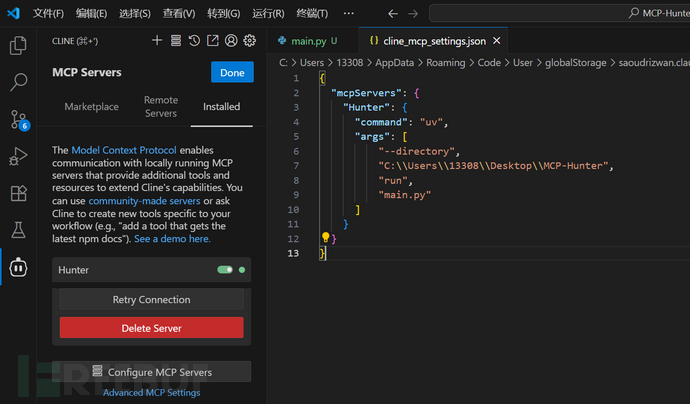This screenshot has width=690, height=404.
Task: Click the Users breadcrumb segment
Action: coord(312,63)
